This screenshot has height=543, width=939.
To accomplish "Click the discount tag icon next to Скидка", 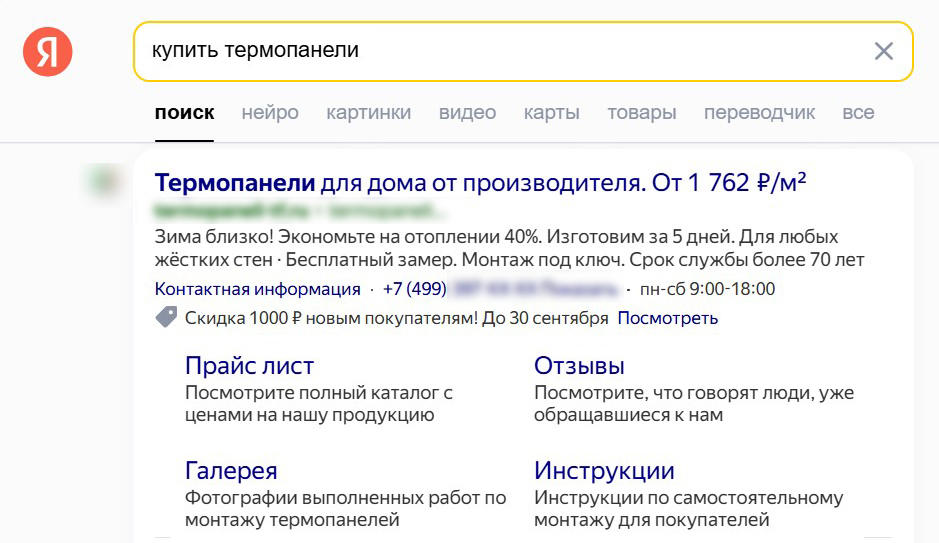I will pos(166,318).
